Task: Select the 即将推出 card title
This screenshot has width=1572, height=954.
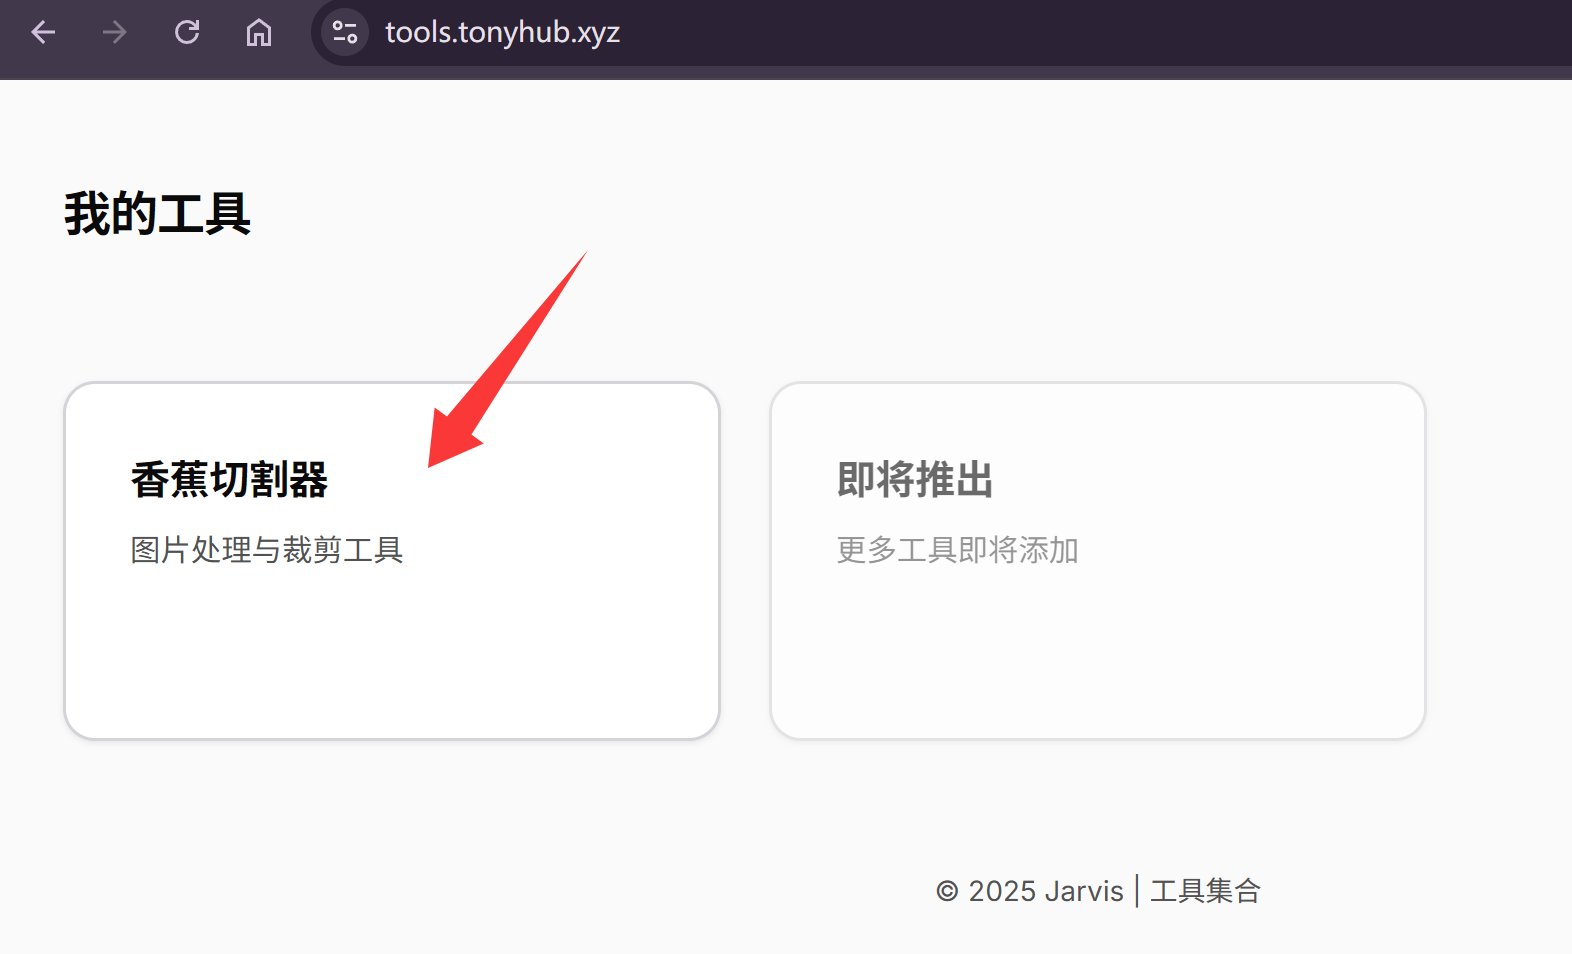Action: pyautogui.click(x=915, y=480)
